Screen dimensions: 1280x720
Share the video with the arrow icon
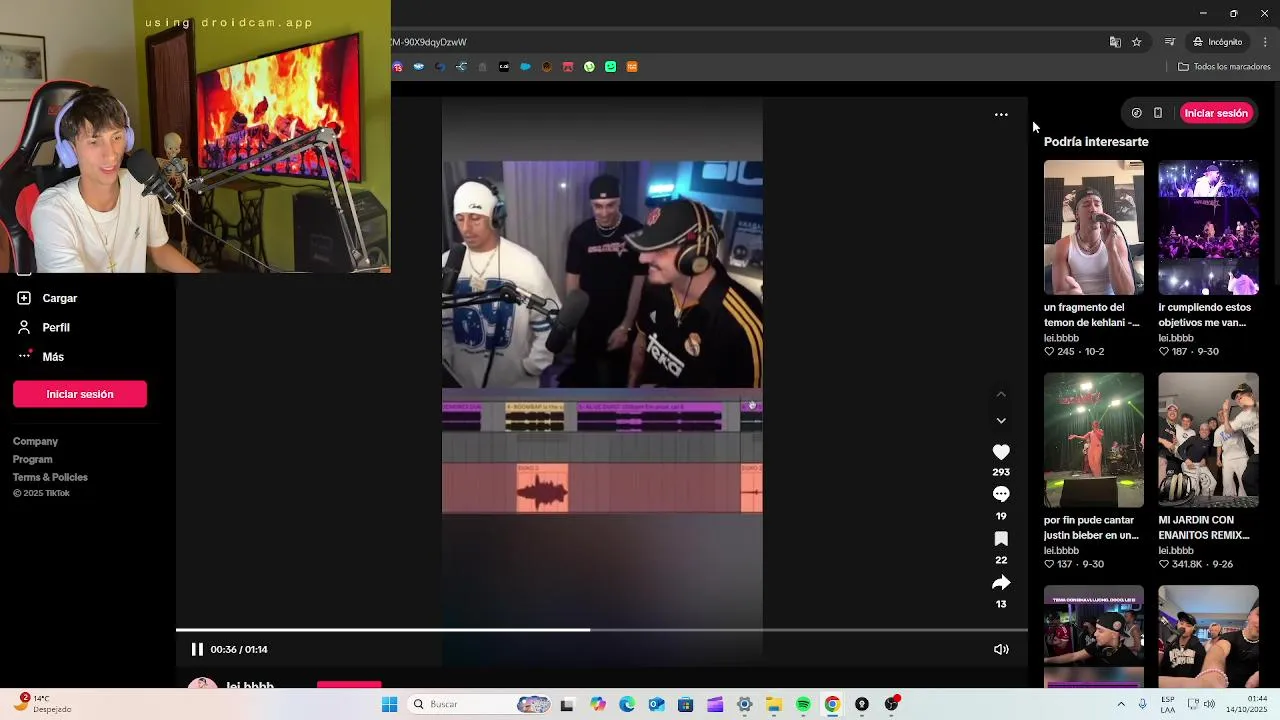[x=1001, y=583]
